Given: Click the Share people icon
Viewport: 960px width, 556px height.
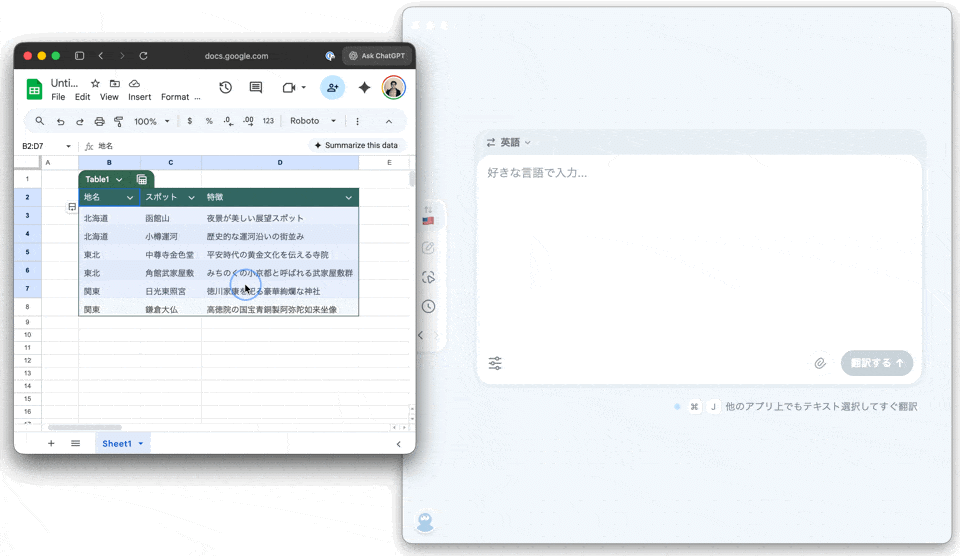Looking at the screenshot, I should (332, 88).
